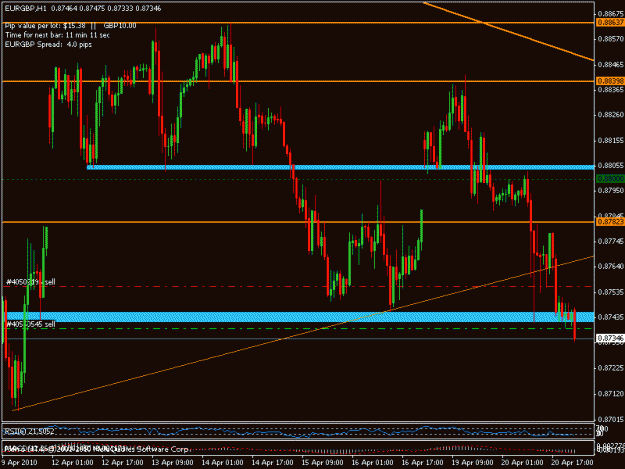The image size is (625, 469).
Task: Select the upper sell order label above red line
Action: (x=31, y=282)
